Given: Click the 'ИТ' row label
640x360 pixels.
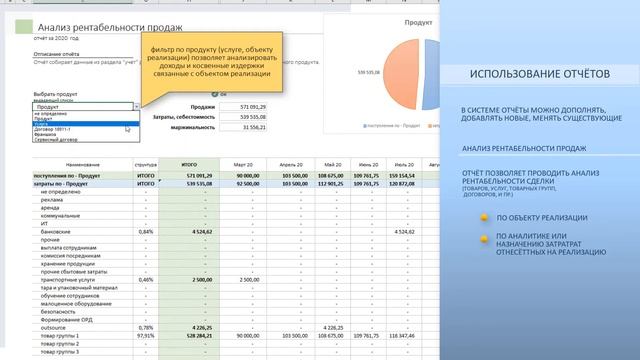Looking at the screenshot, I should point(44,224).
